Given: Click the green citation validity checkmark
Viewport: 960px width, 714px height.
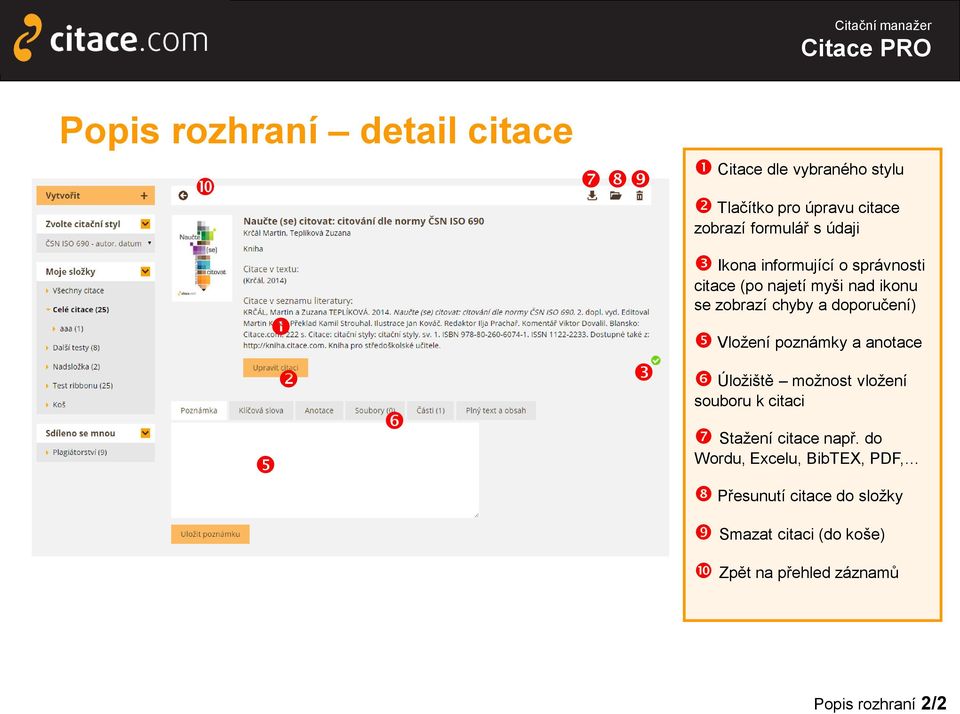Looking at the screenshot, I should tap(656, 361).
